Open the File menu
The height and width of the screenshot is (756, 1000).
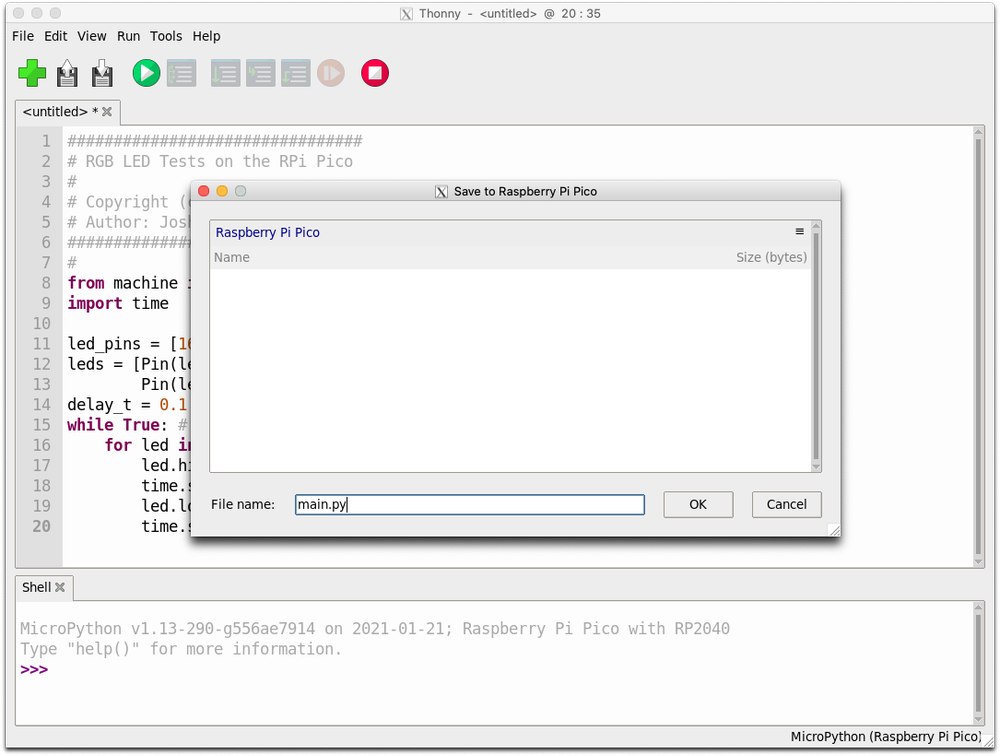(x=23, y=36)
